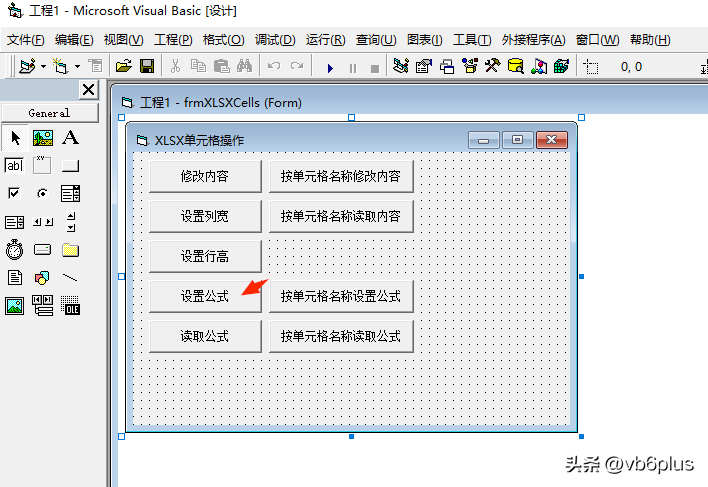Image resolution: width=708 pixels, height=487 pixels.
Task: Click the General tab in toolbox
Action: [50, 113]
